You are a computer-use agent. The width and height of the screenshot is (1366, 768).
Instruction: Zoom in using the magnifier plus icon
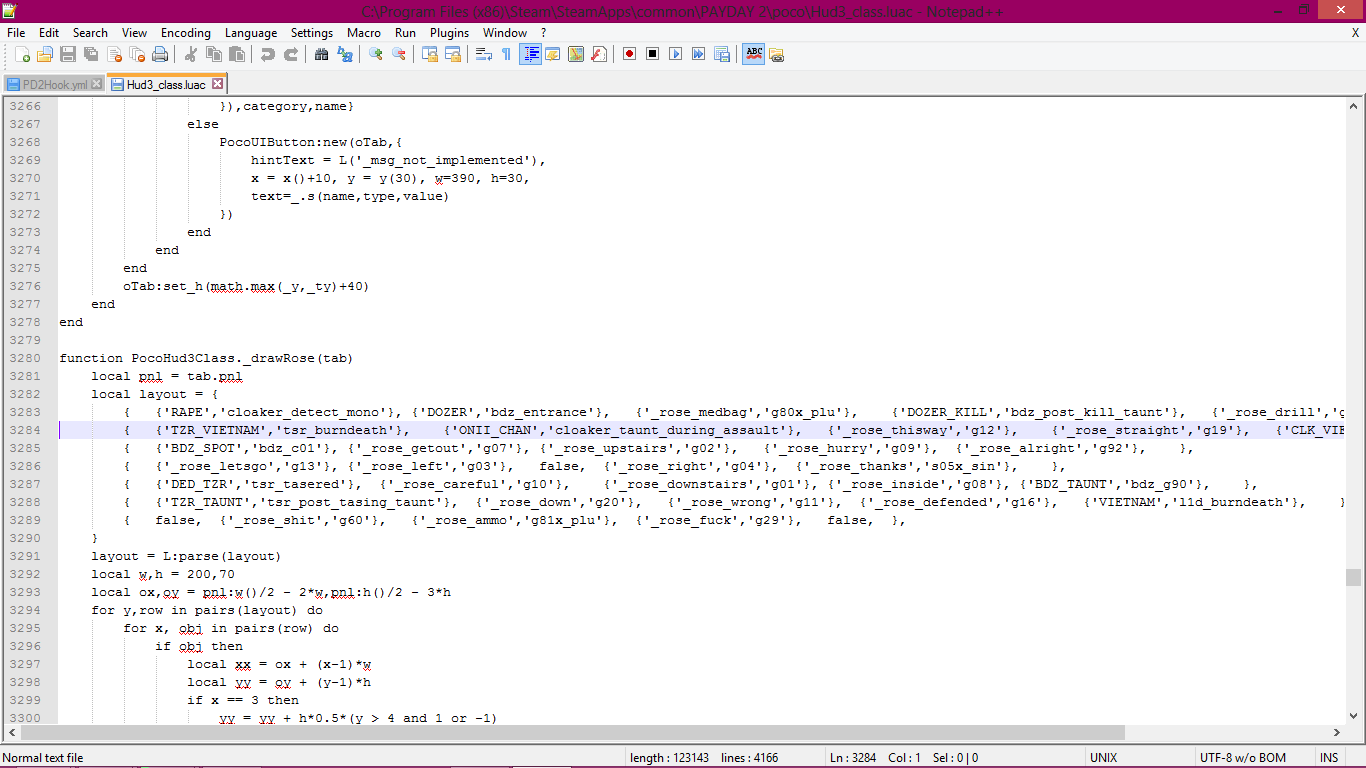click(x=375, y=54)
